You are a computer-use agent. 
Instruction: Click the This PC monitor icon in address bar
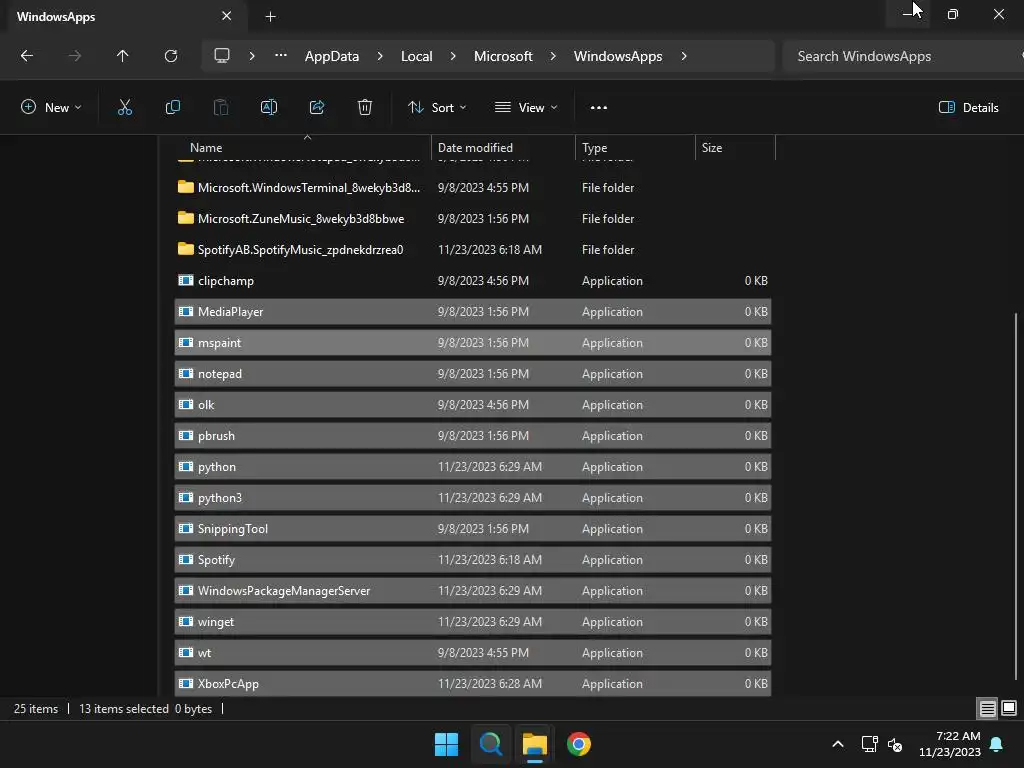coord(222,56)
